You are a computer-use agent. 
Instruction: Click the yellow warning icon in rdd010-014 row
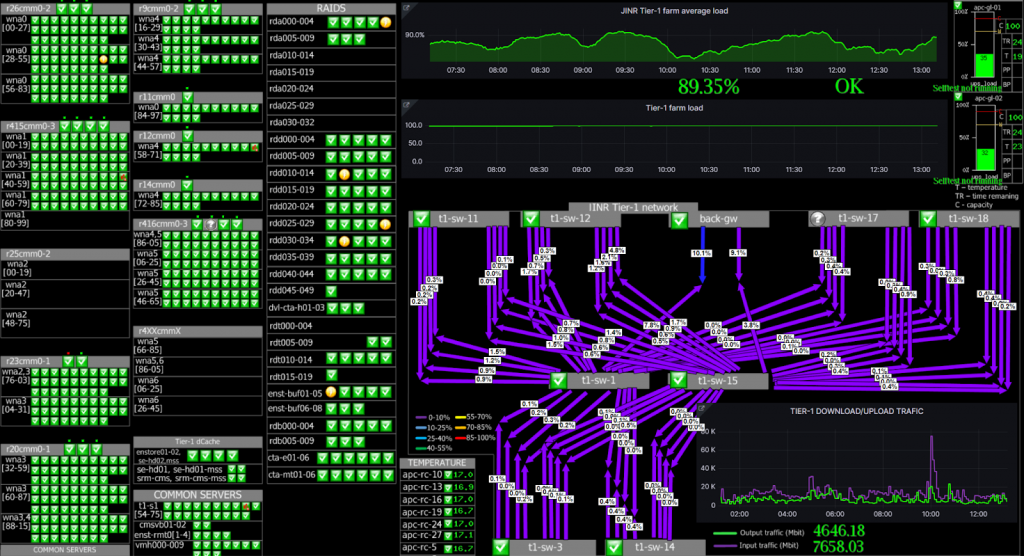(x=344, y=173)
